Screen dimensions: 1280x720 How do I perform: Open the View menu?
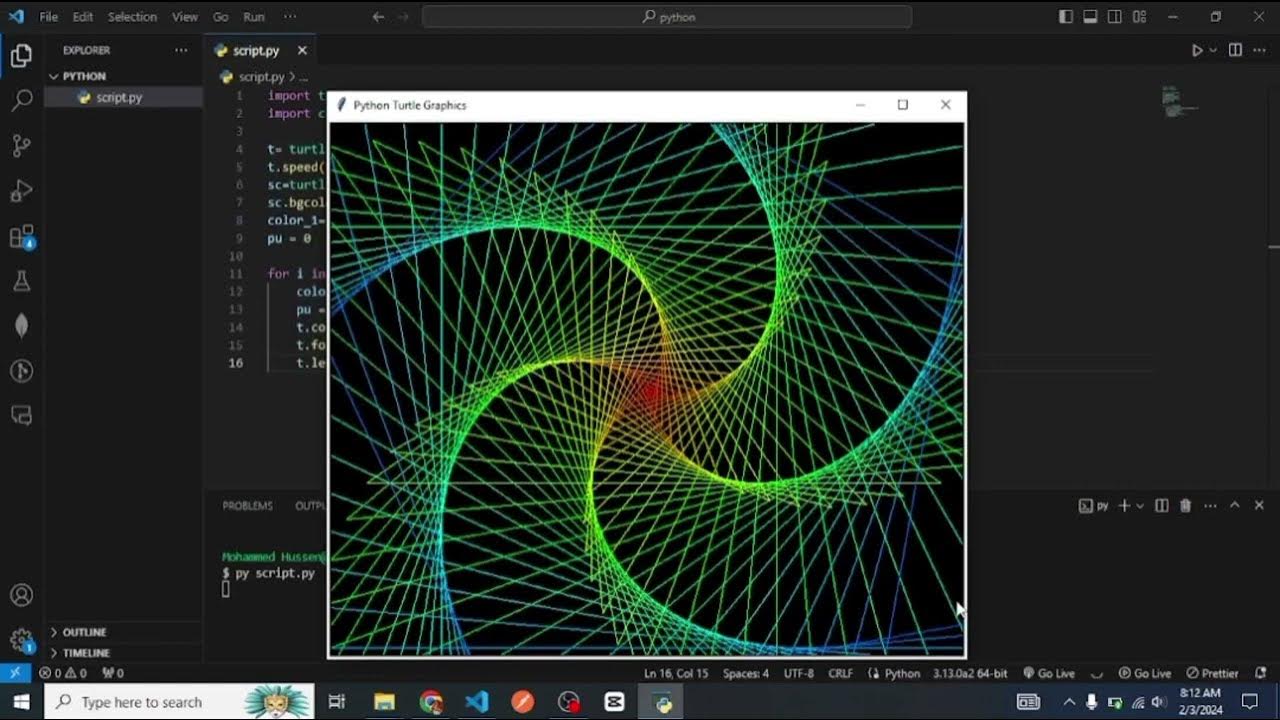click(185, 17)
